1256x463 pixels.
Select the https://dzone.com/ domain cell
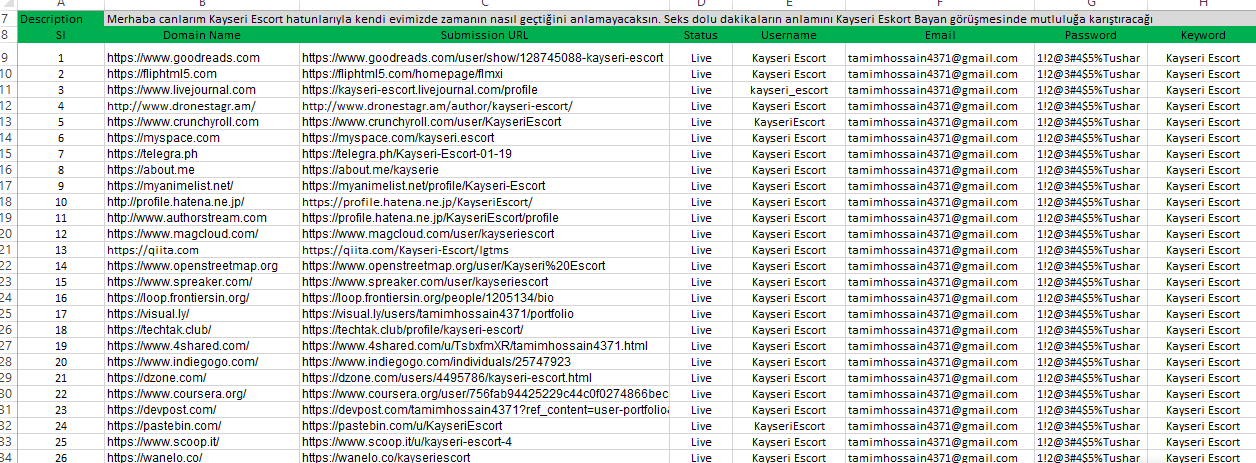point(202,378)
